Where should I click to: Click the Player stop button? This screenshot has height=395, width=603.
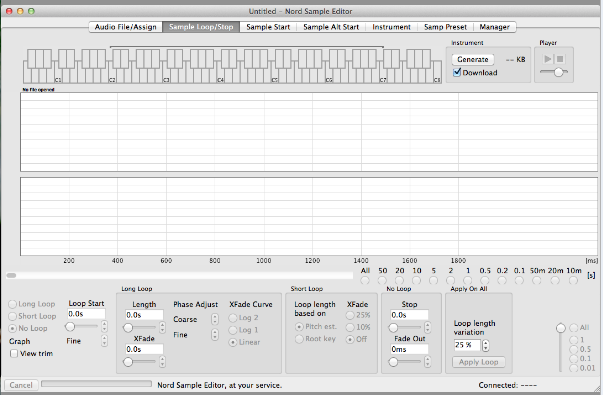pos(560,59)
